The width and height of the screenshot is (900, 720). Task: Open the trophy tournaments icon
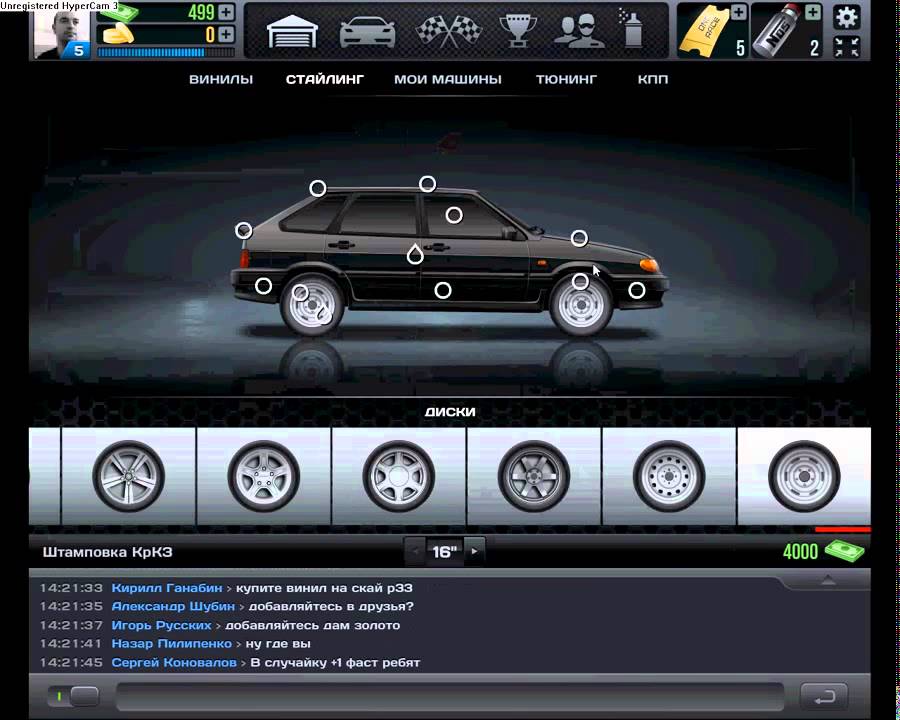pyautogui.click(x=517, y=31)
